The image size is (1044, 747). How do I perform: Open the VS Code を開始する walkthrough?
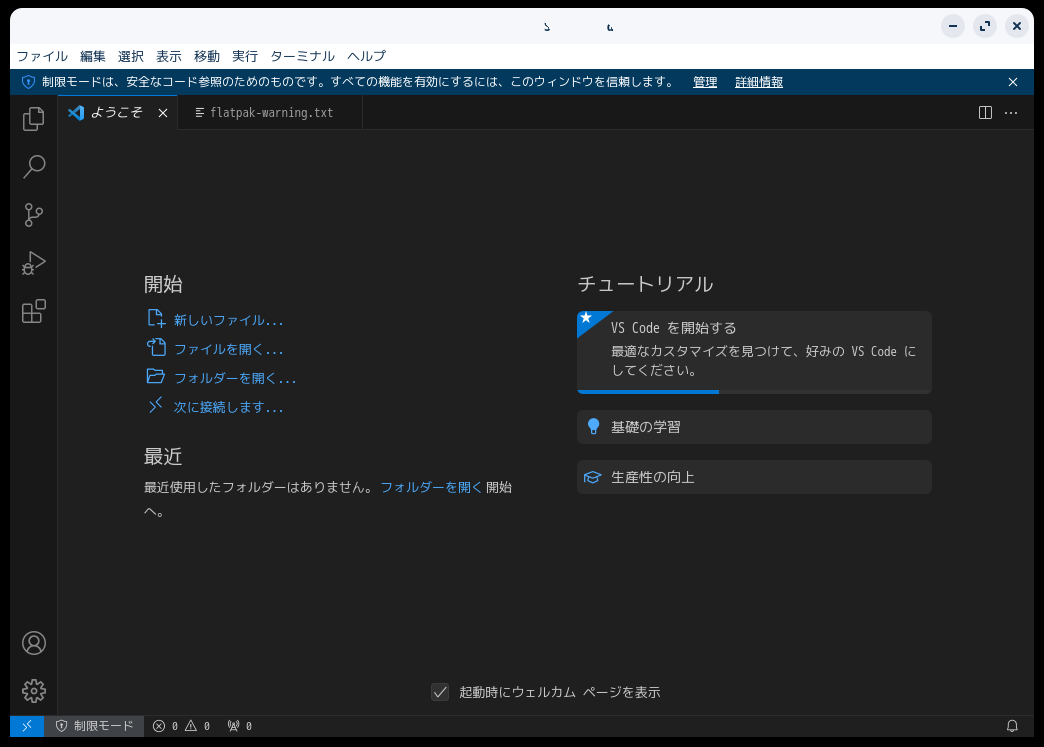pyautogui.click(x=754, y=352)
